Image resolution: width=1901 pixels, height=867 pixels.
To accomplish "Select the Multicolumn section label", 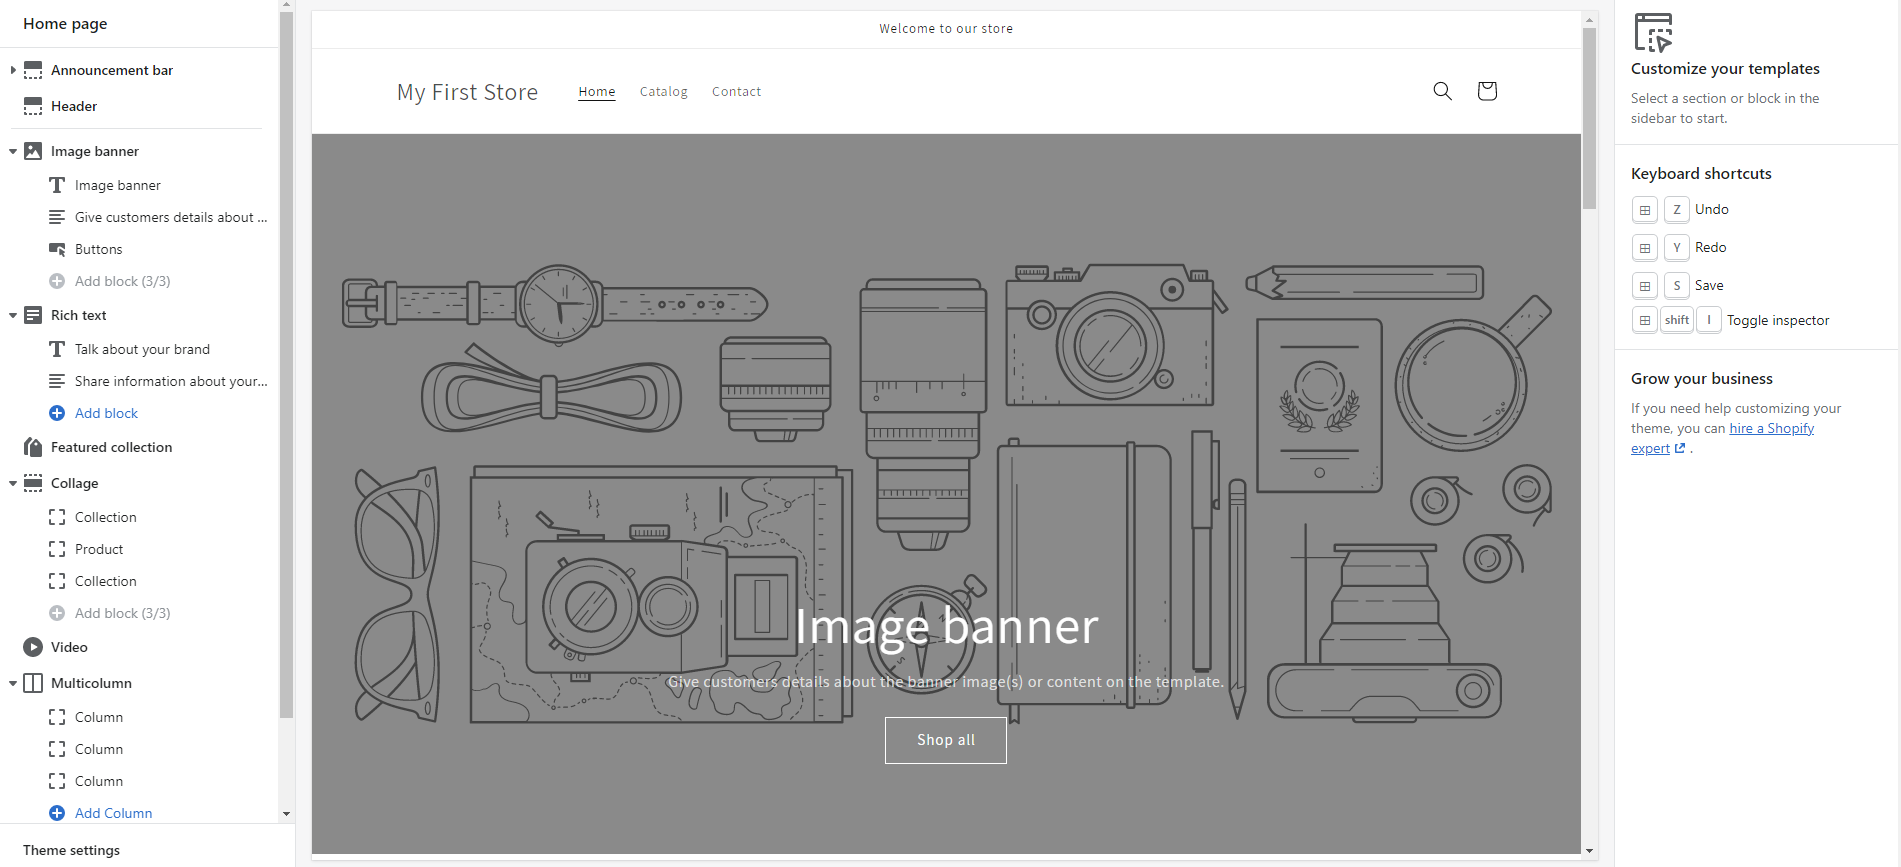I will pyautogui.click(x=91, y=683).
